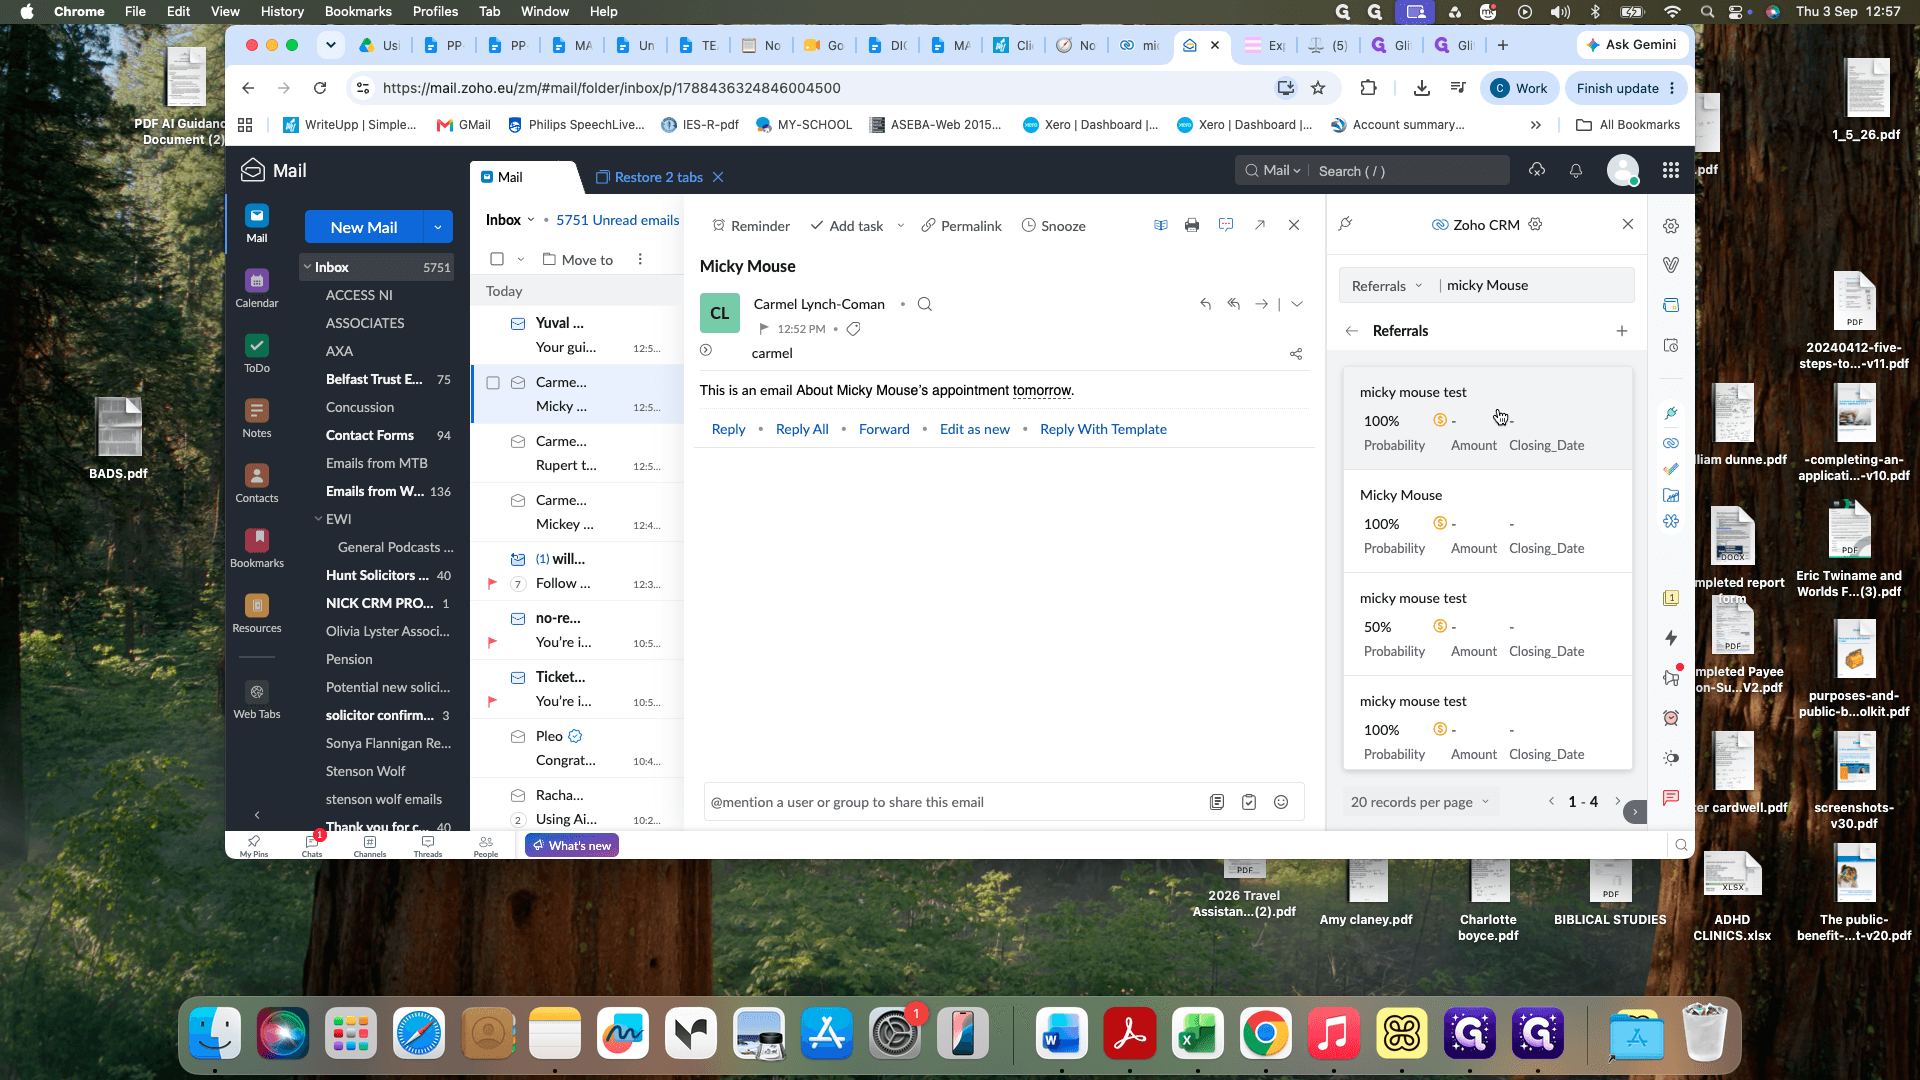Image resolution: width=1920 pixels, height=1080 pixels.
Task: Print the open email
Action: point(1191,226)
